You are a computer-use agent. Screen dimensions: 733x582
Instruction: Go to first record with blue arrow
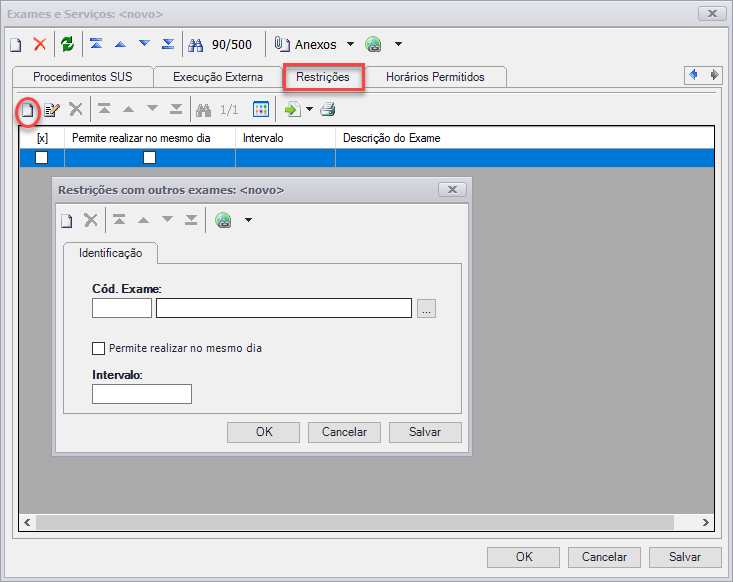pyautogui.click(x=96, y=44)
